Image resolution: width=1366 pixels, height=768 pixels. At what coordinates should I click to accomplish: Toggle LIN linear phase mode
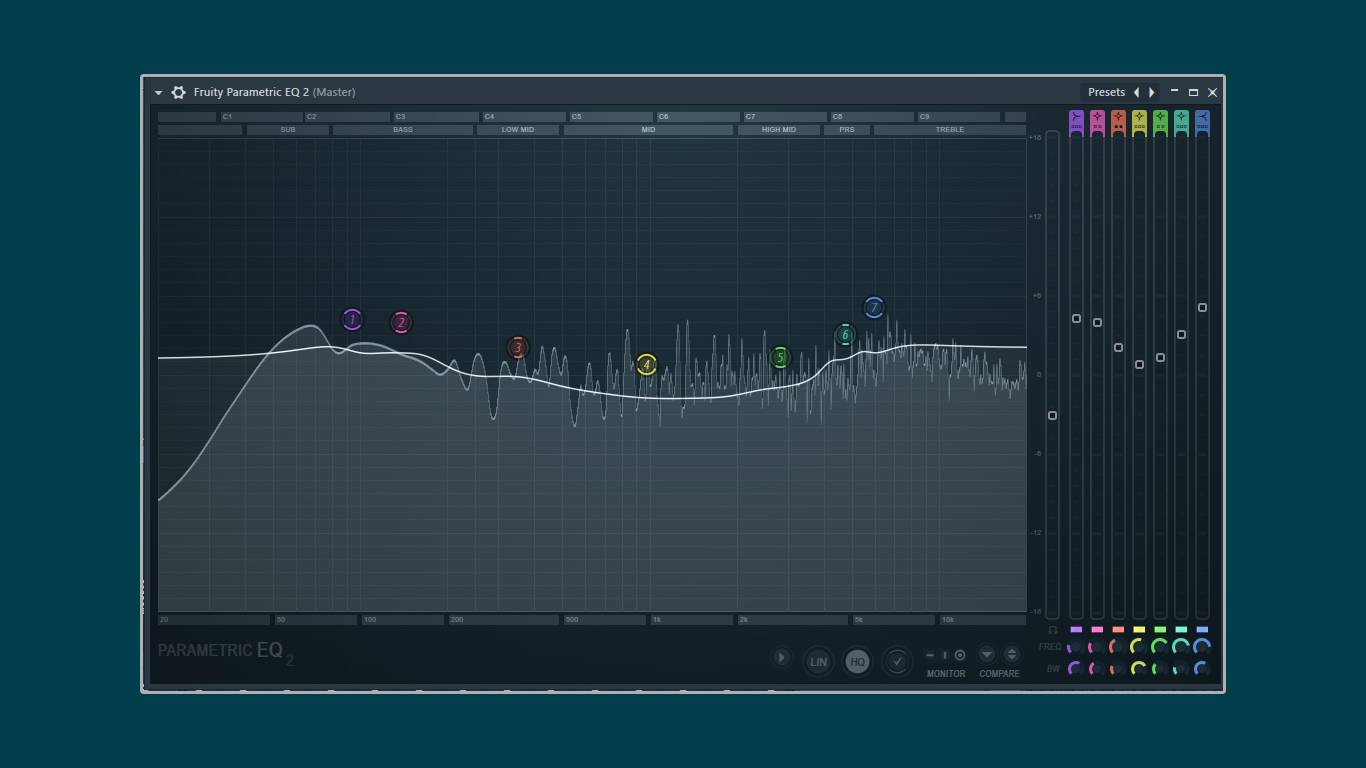tap(818, 662)
